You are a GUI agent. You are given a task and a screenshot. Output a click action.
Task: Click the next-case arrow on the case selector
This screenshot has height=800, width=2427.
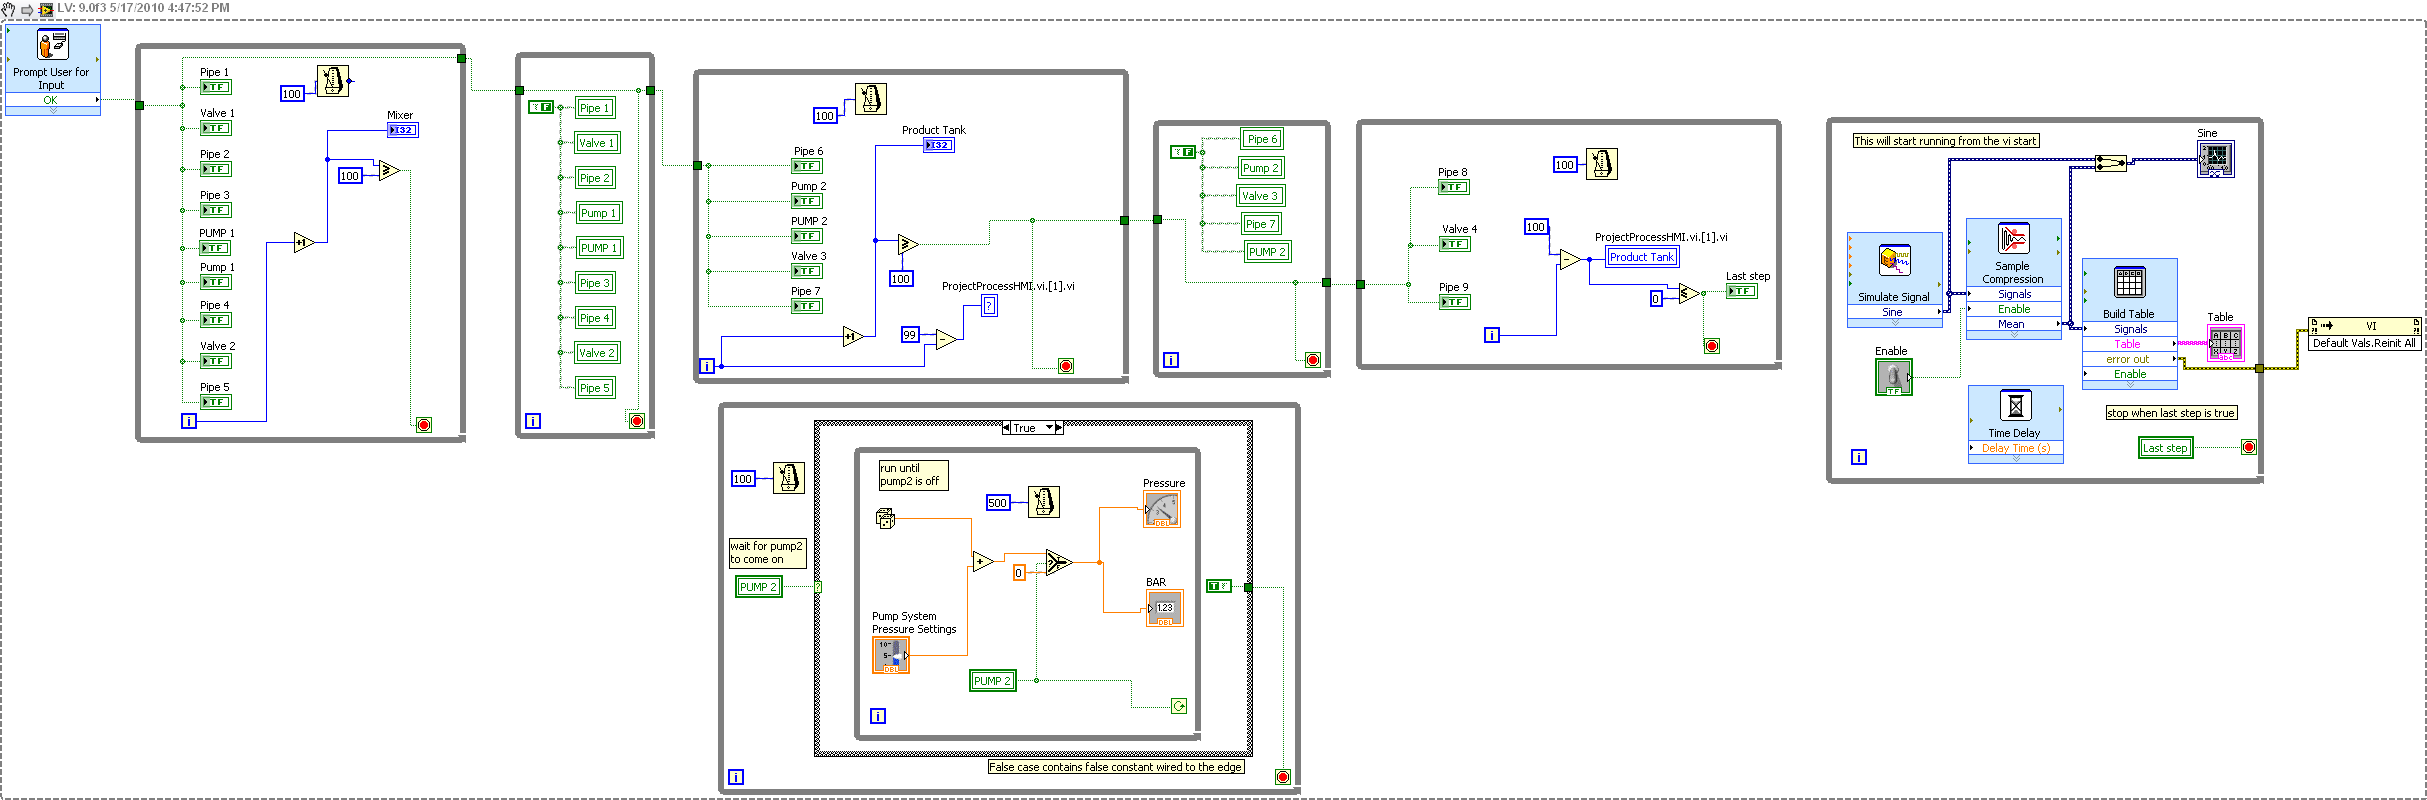(1059, 428)
